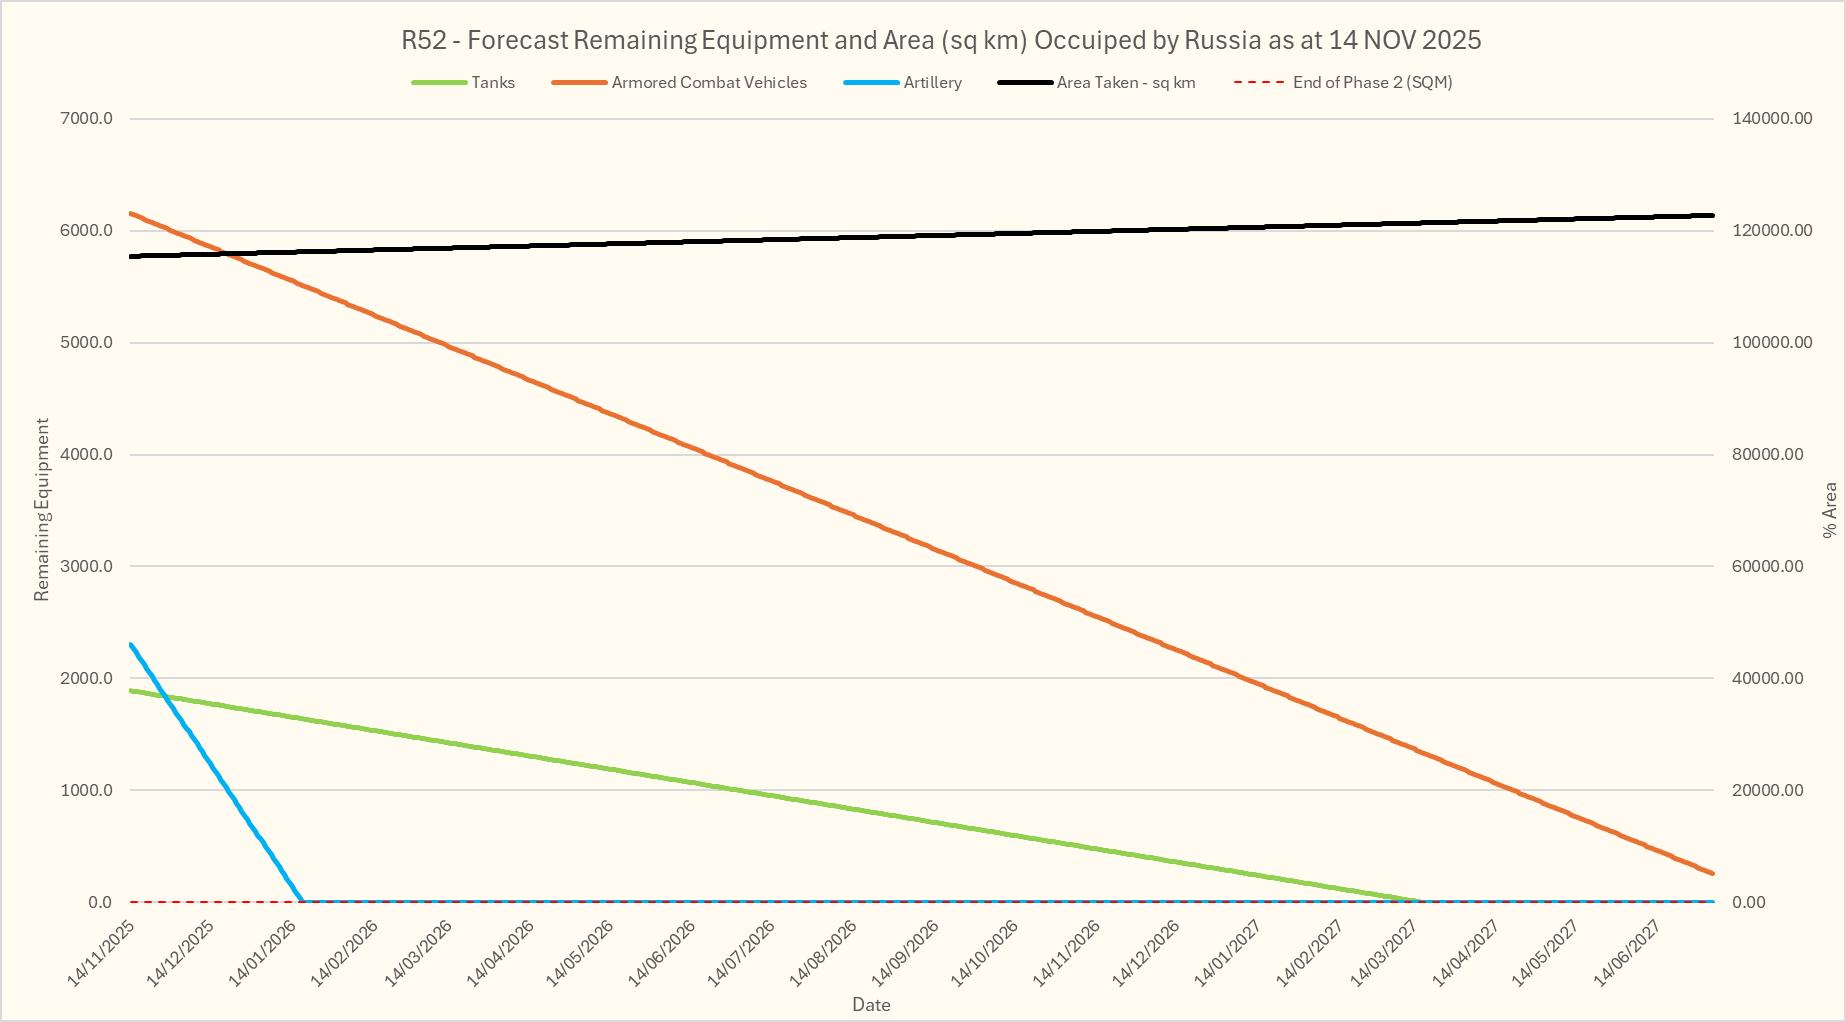Select the Tanks legend label
The image size is (1846, 1022).
[493, 83]
